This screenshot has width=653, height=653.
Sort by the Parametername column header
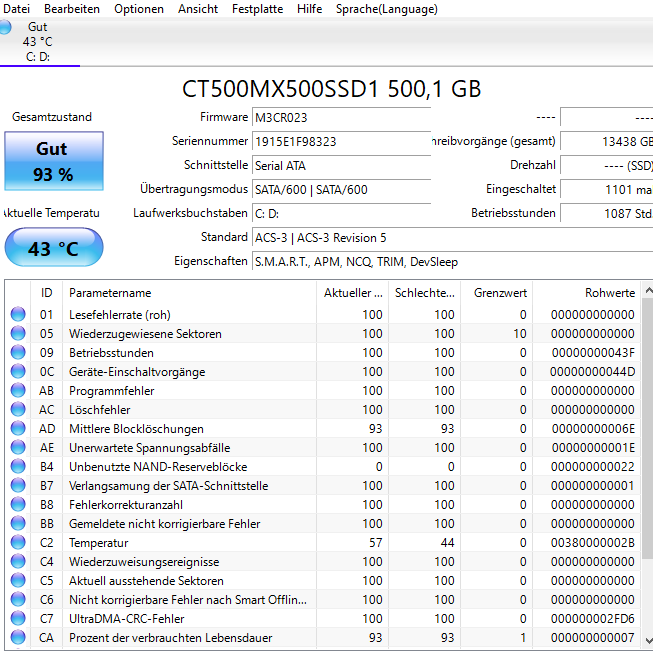189,293
